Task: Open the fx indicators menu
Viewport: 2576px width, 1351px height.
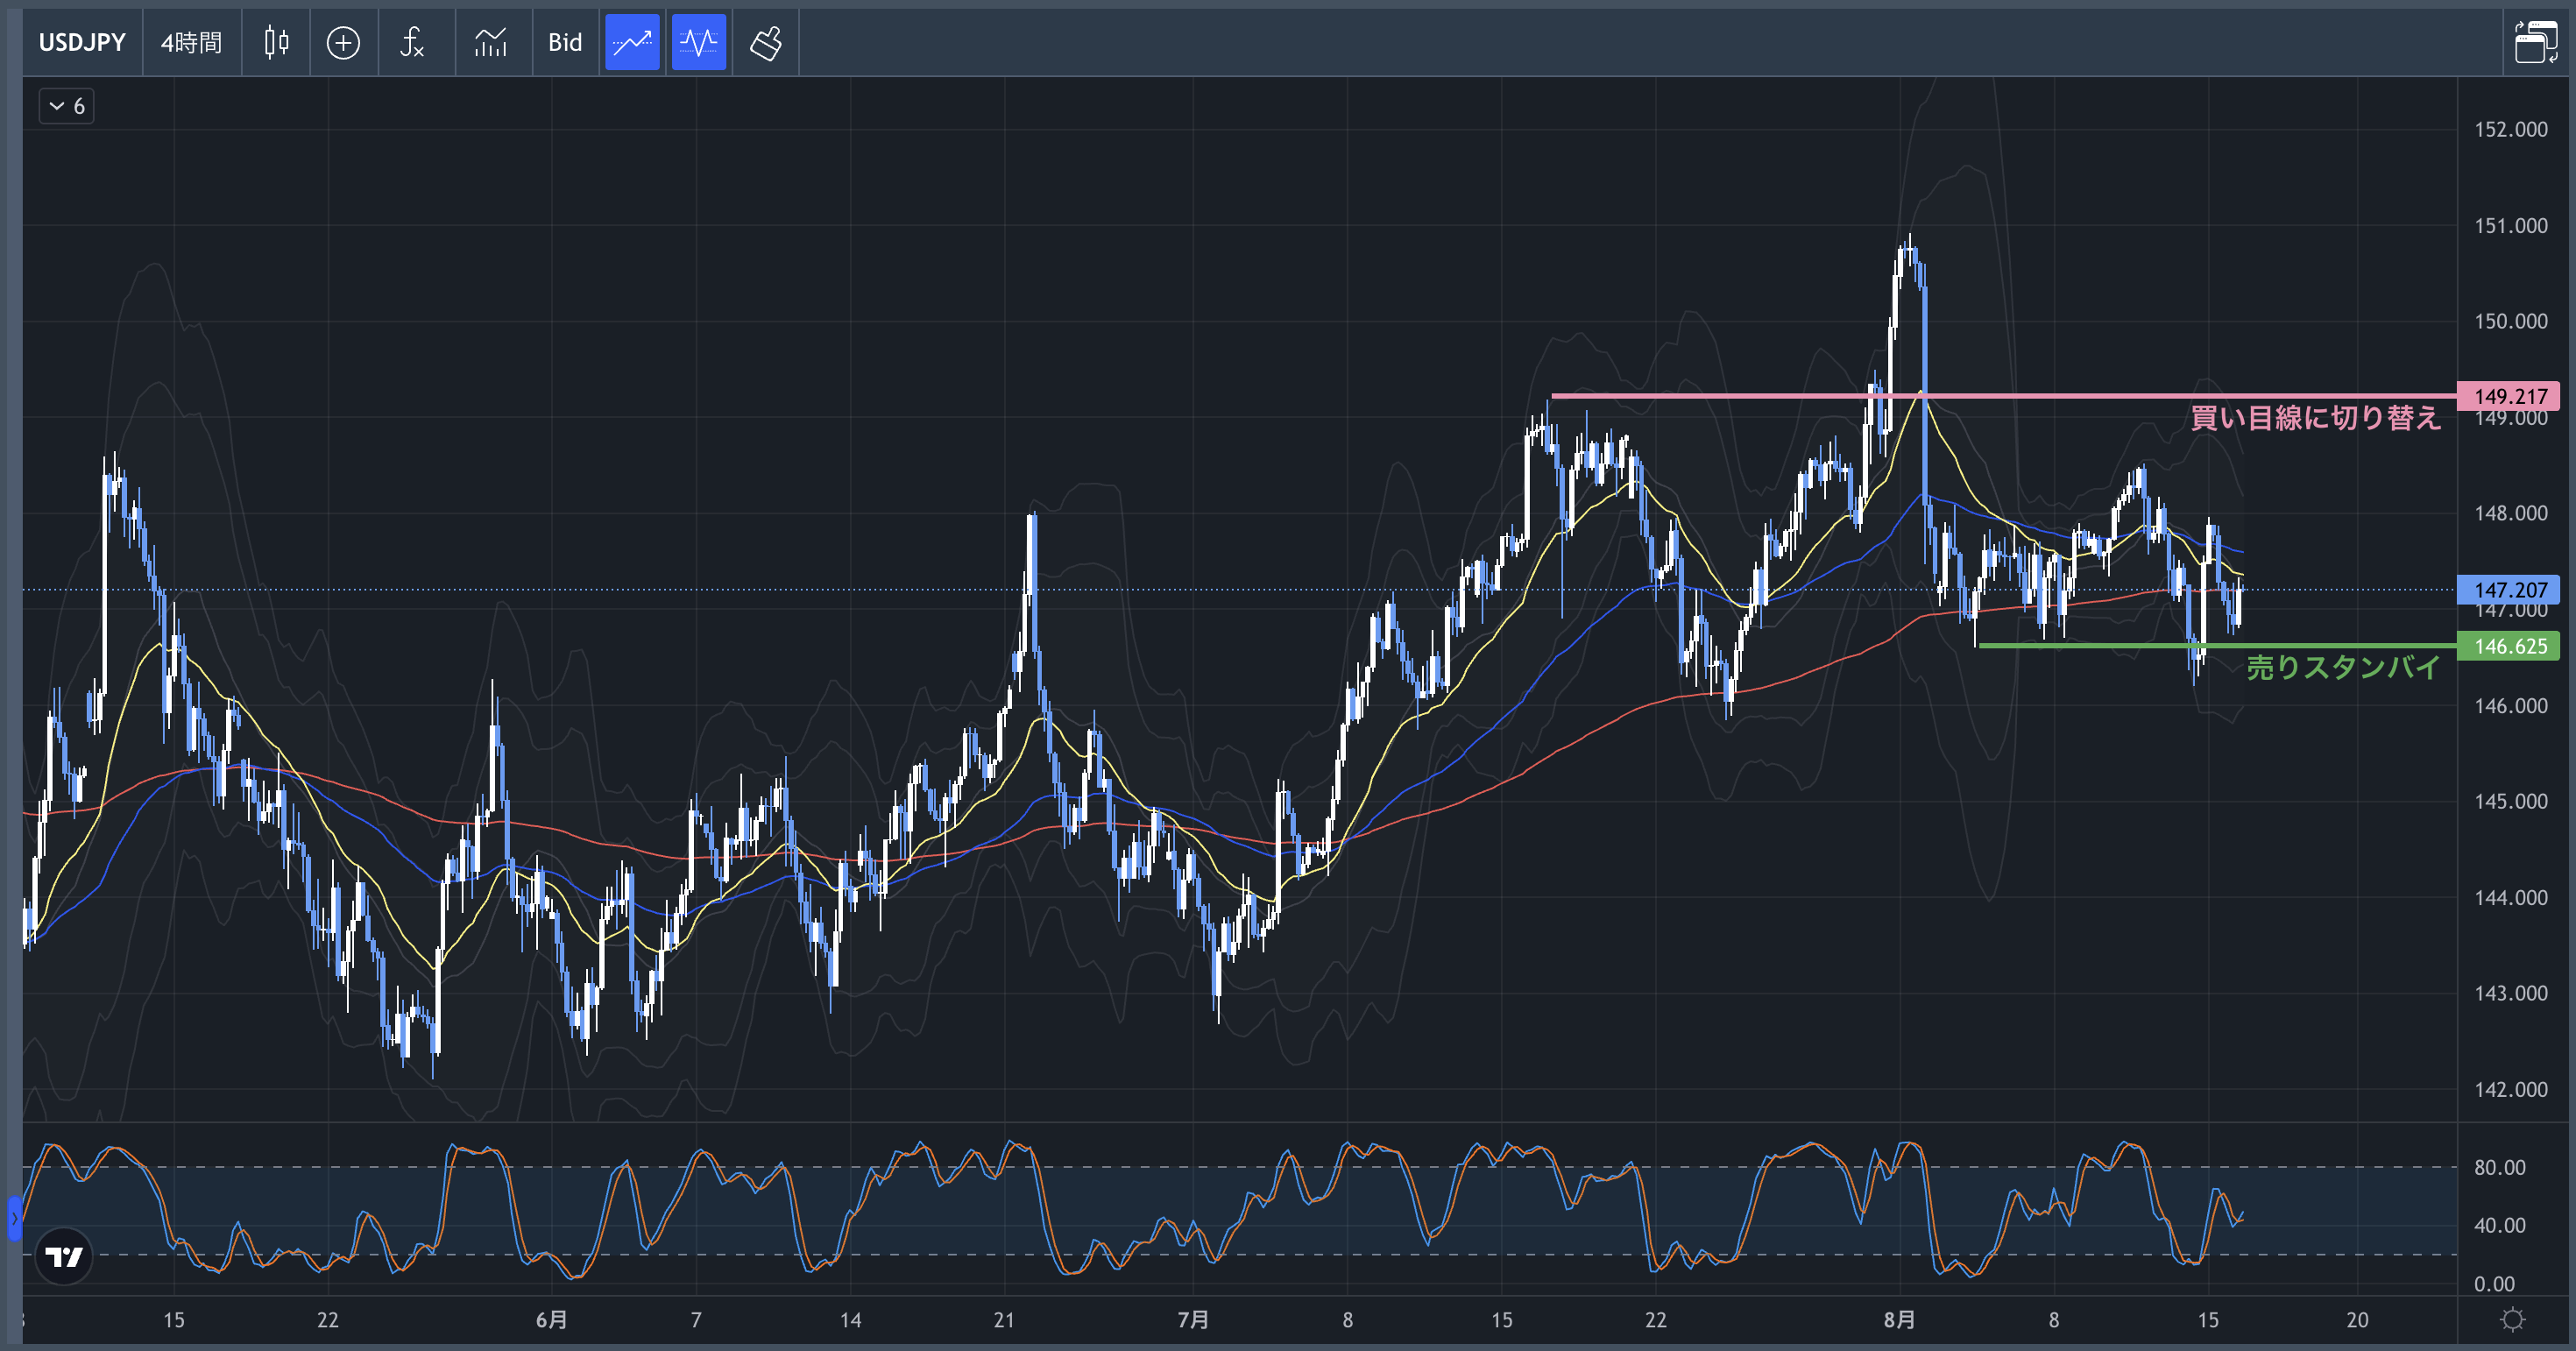Action: (x=412, y=42)
